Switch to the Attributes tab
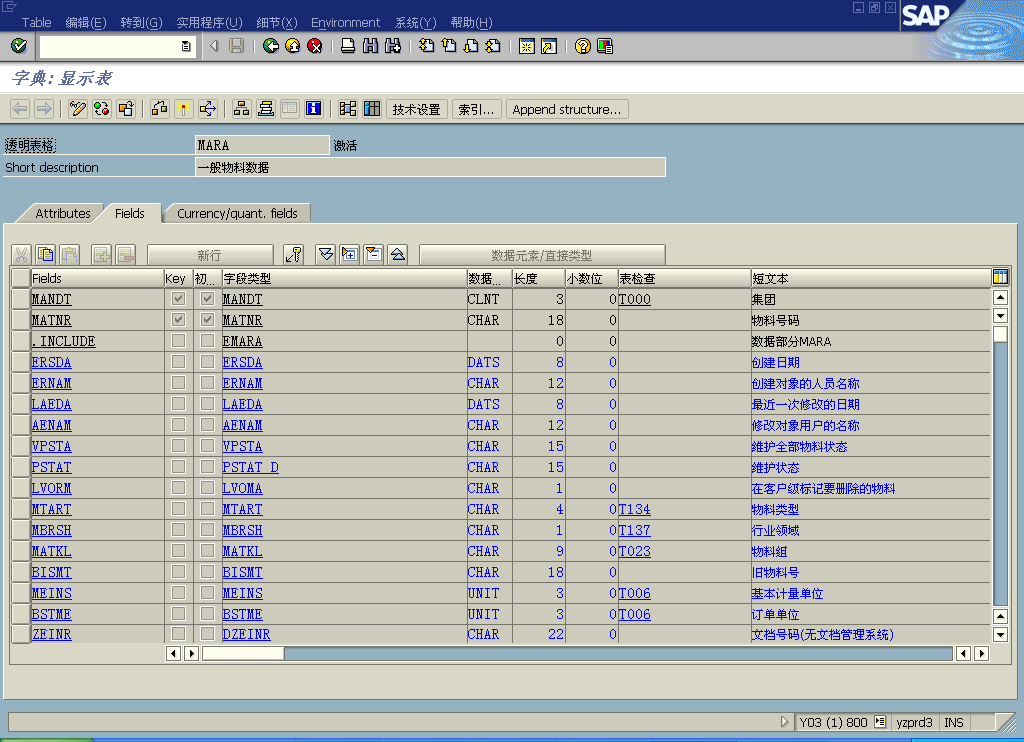1024x742 pixels. pos(63,214)
